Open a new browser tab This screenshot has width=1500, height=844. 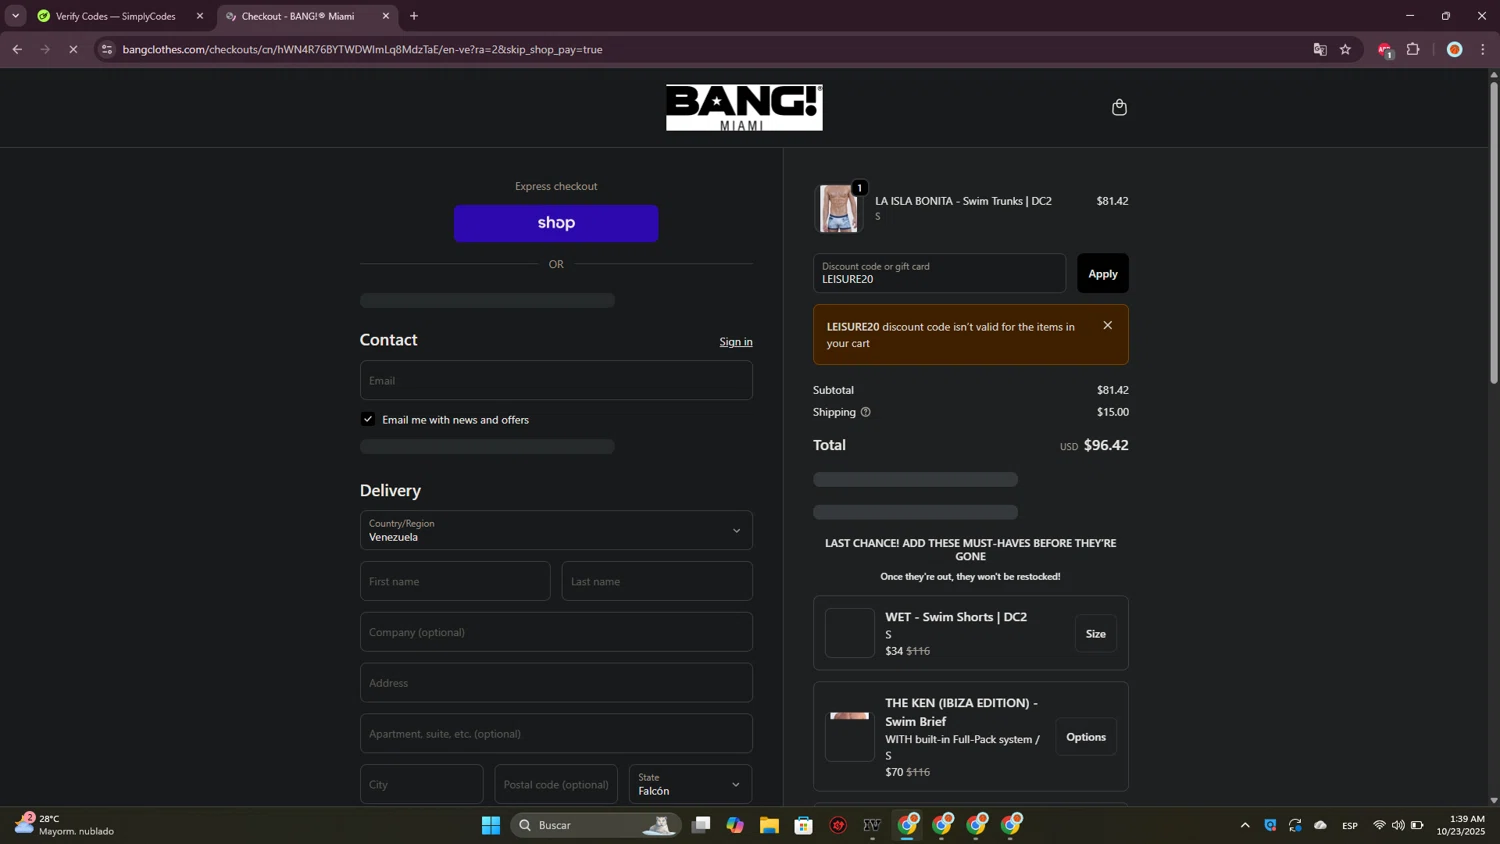(x=414, y=16)
